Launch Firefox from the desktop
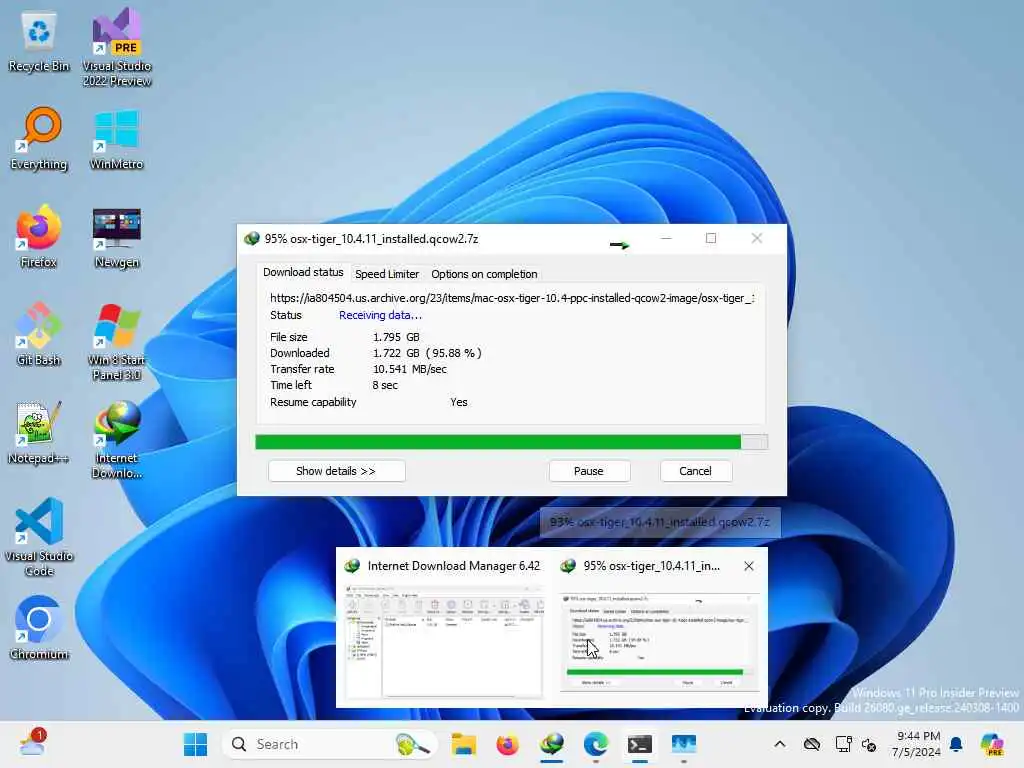Viewport: 1024px width, 768px height. point(39,236)
